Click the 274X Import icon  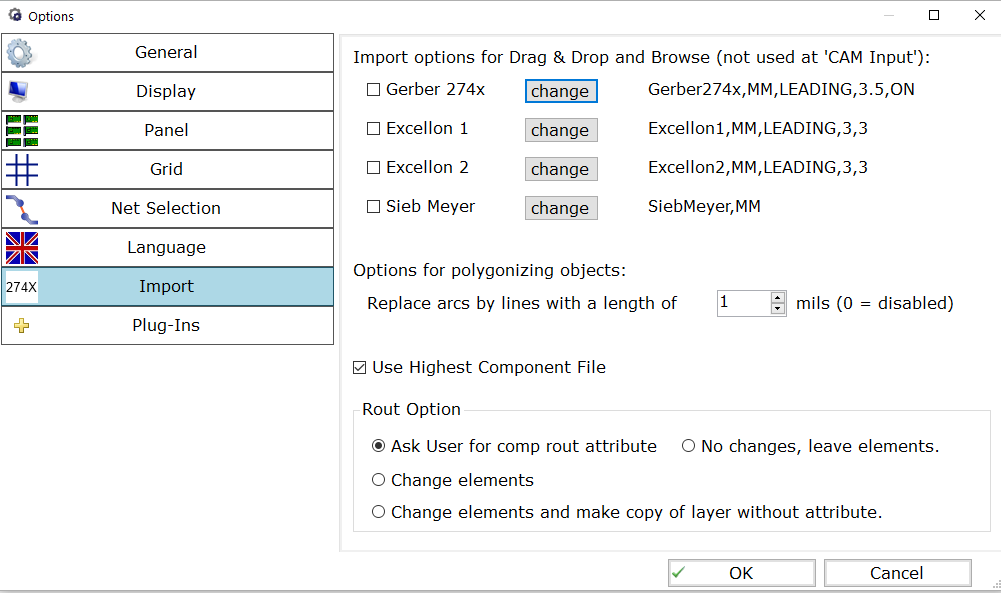tap(22, 287)
